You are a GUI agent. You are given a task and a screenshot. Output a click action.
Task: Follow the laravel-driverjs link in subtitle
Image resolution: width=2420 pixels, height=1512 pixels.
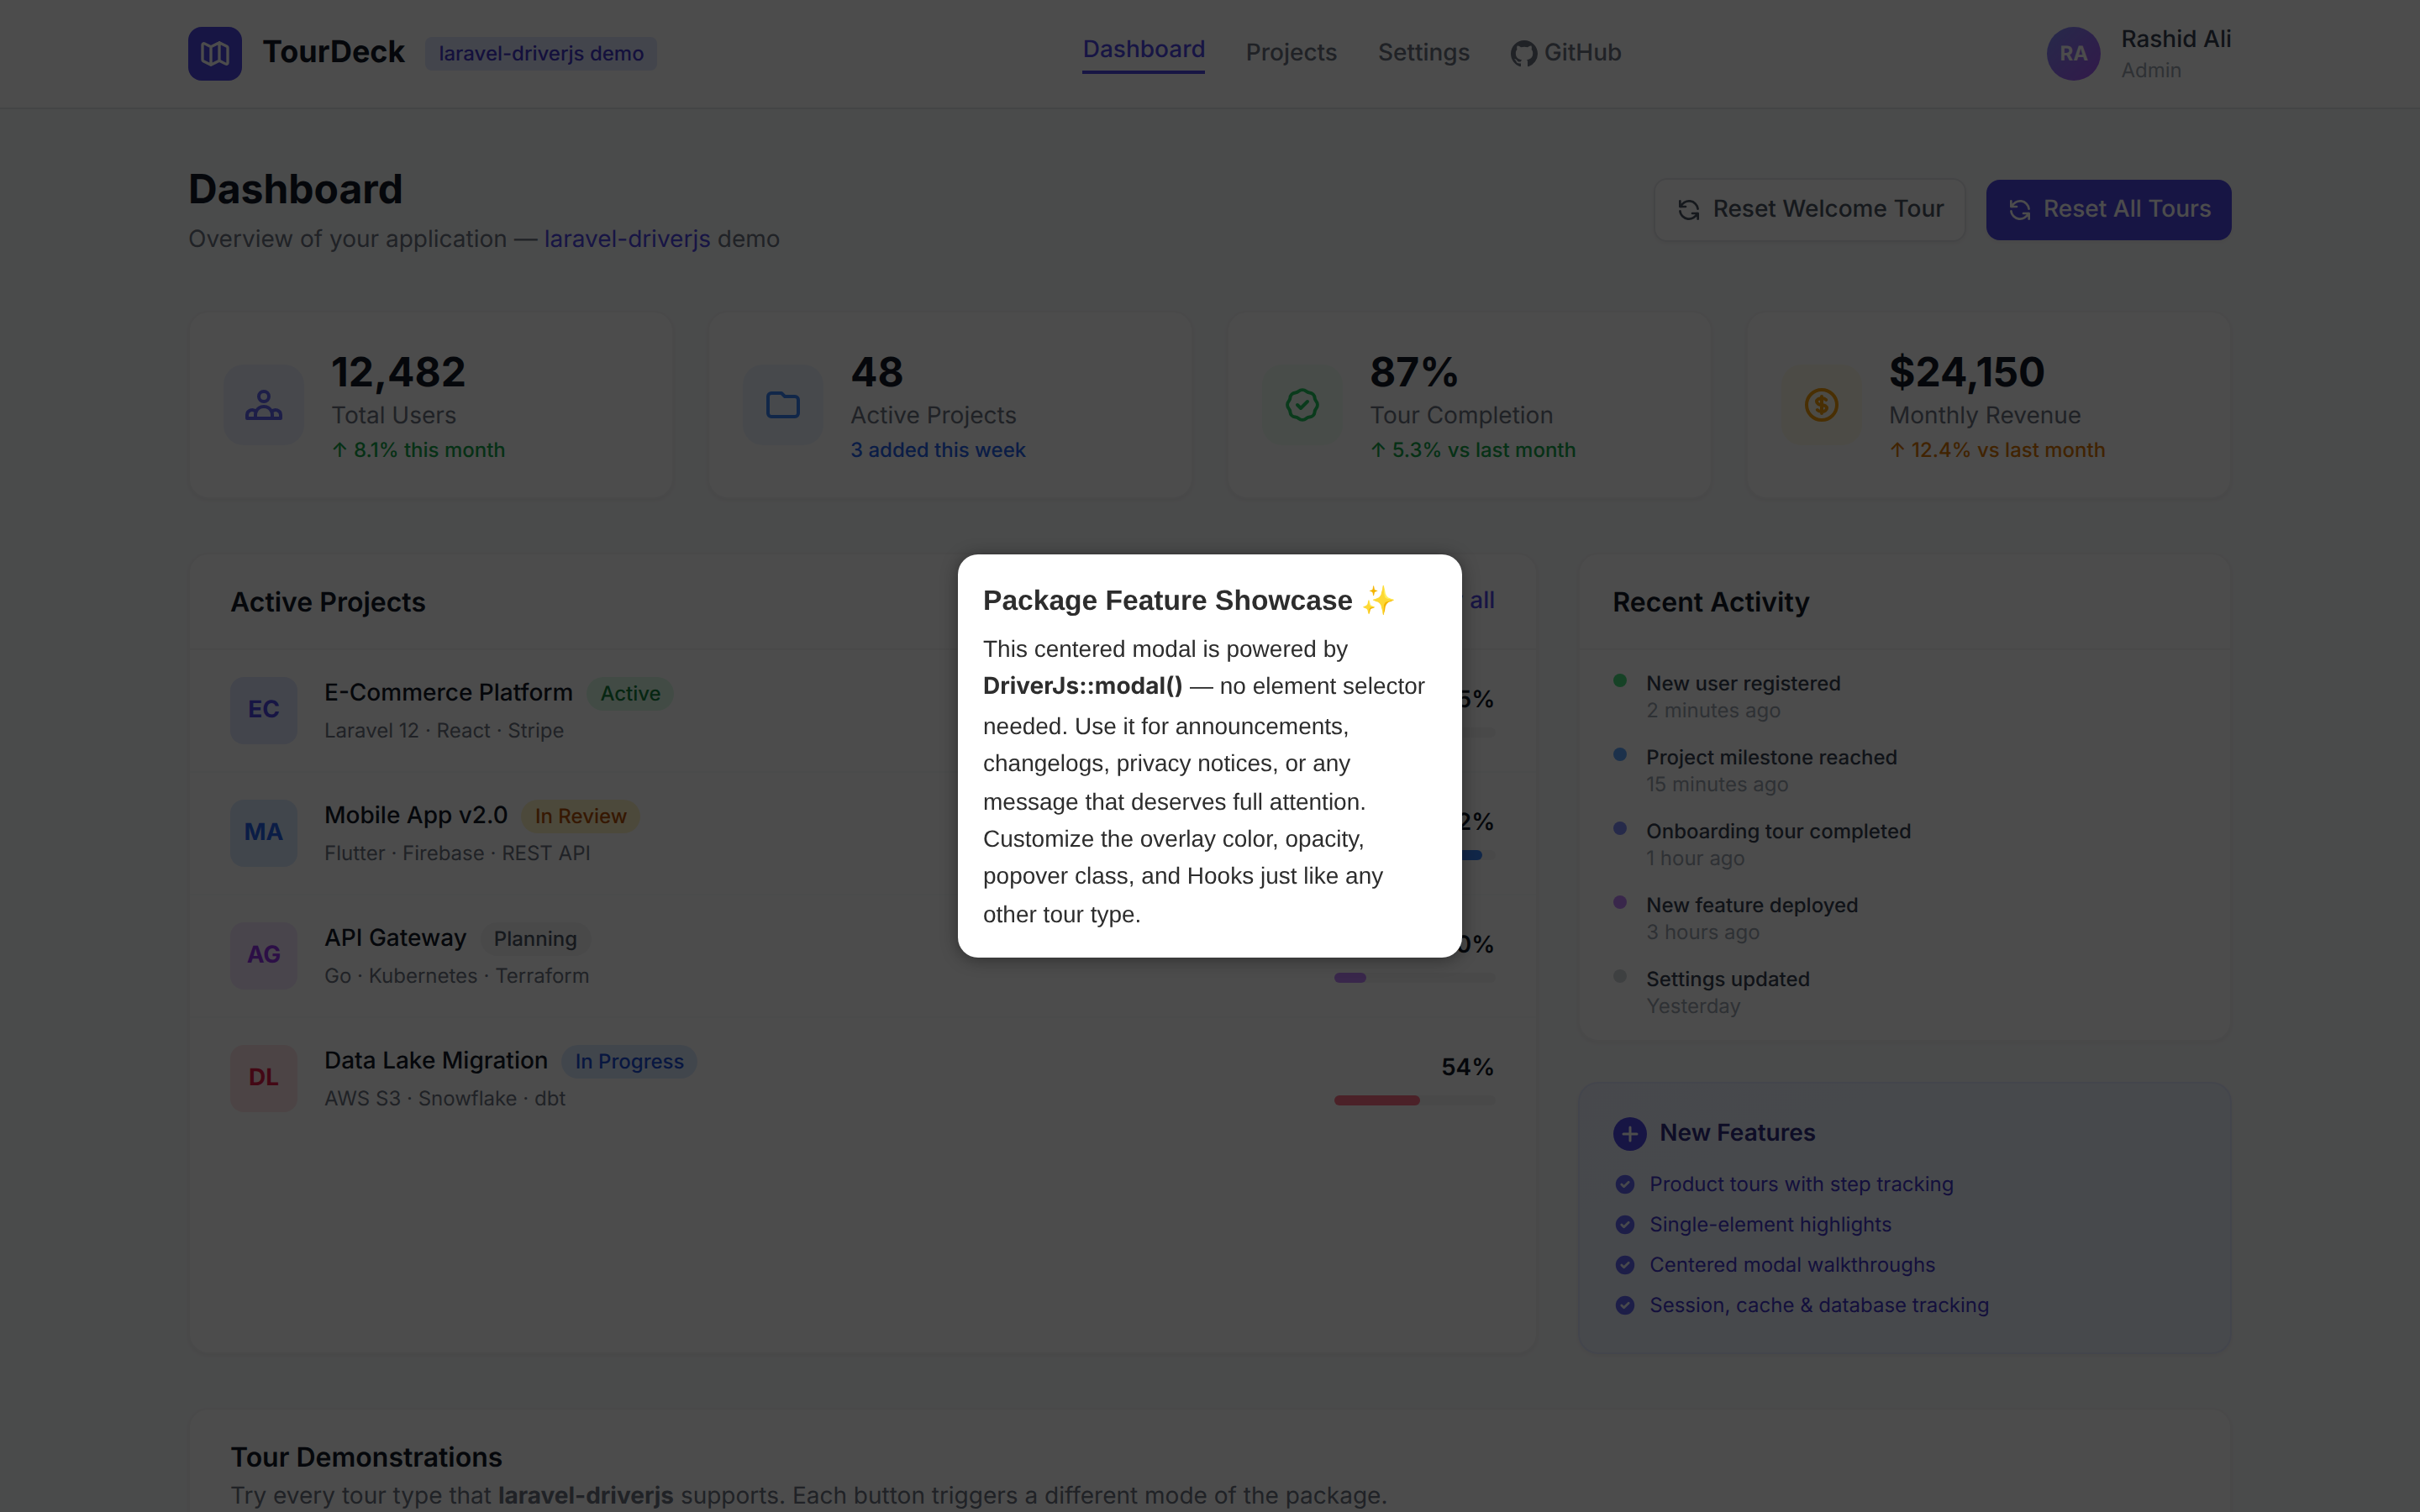coord(627,239)
